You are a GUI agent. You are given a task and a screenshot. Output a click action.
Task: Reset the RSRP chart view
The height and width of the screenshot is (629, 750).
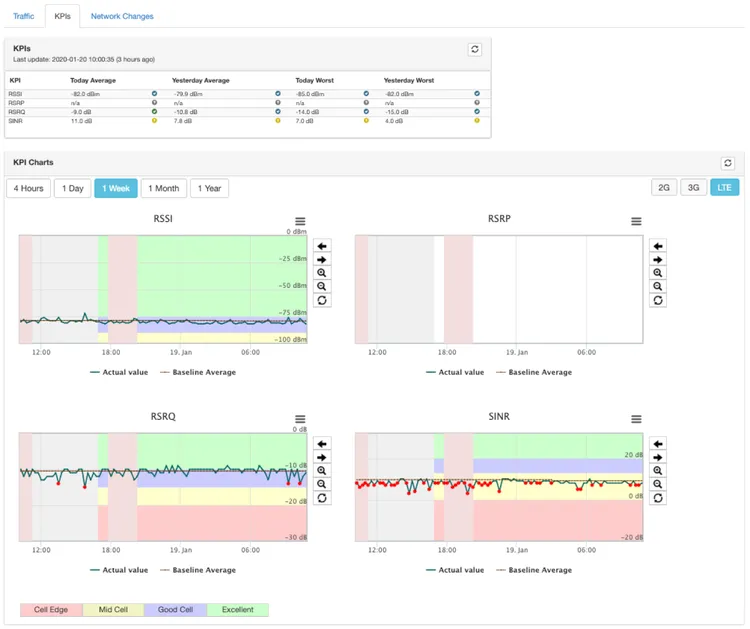click(x=657, y=300)
